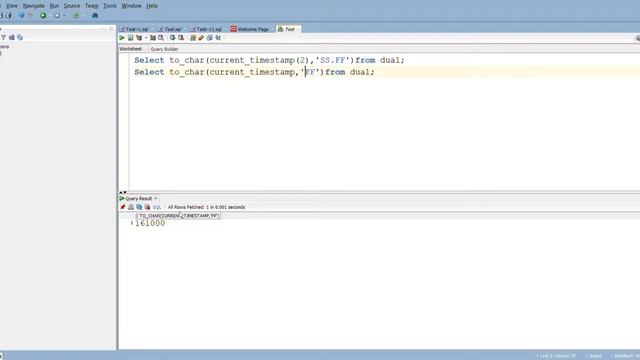The image size is (640, 360).
Task: Switch to the Test~1.sql editor tab
Action: coord(135,29)
